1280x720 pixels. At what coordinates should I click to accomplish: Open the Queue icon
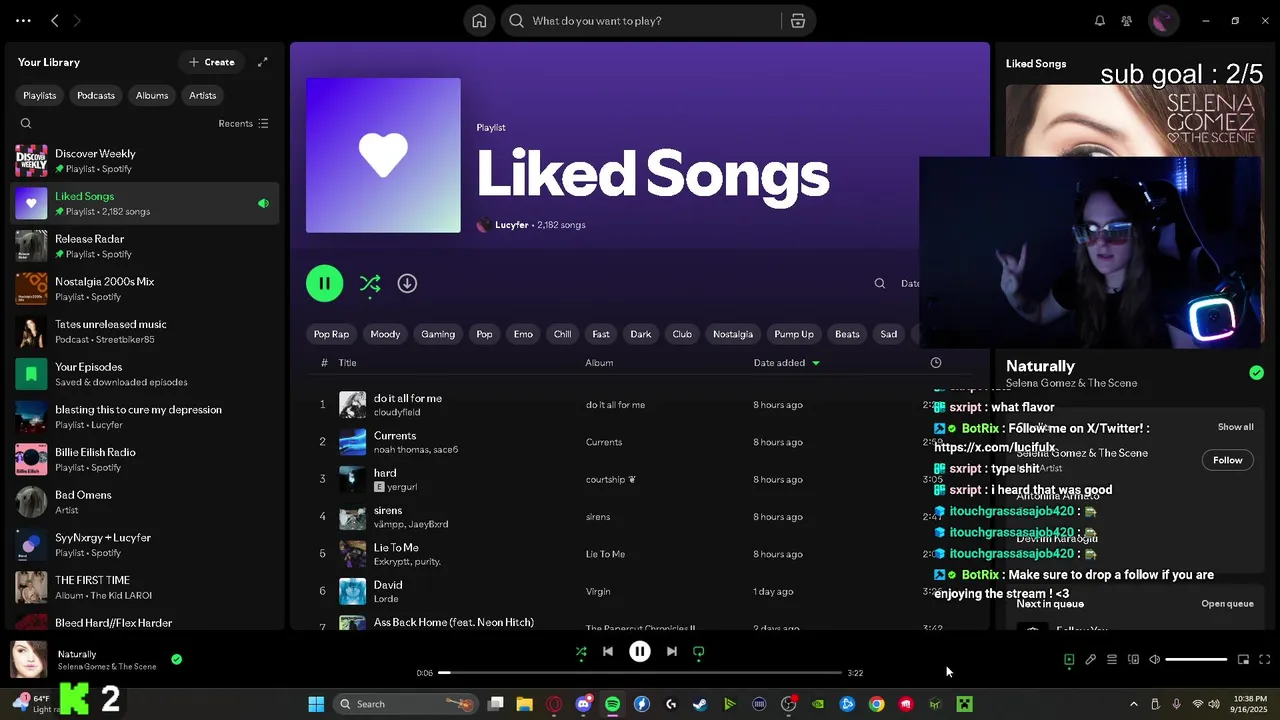[x=1112, y=660]
